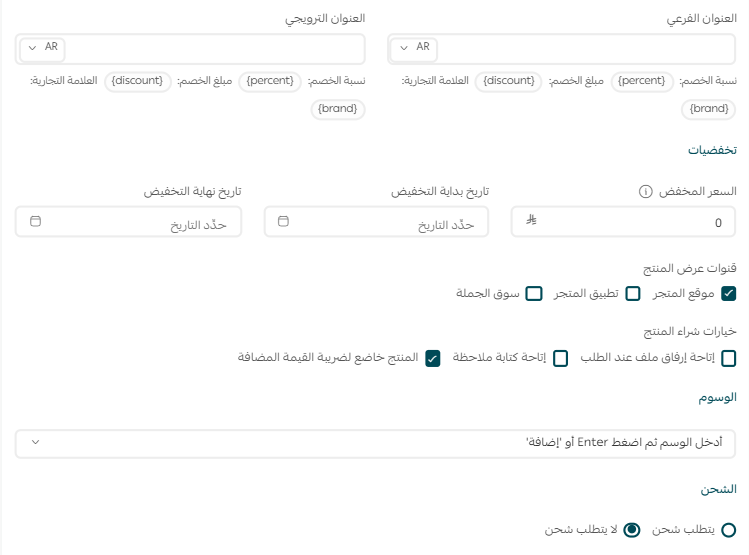The height and width of the screenshot is (555, 749).
Task: Click the discount start date field
Action: [x=376, y=222]
